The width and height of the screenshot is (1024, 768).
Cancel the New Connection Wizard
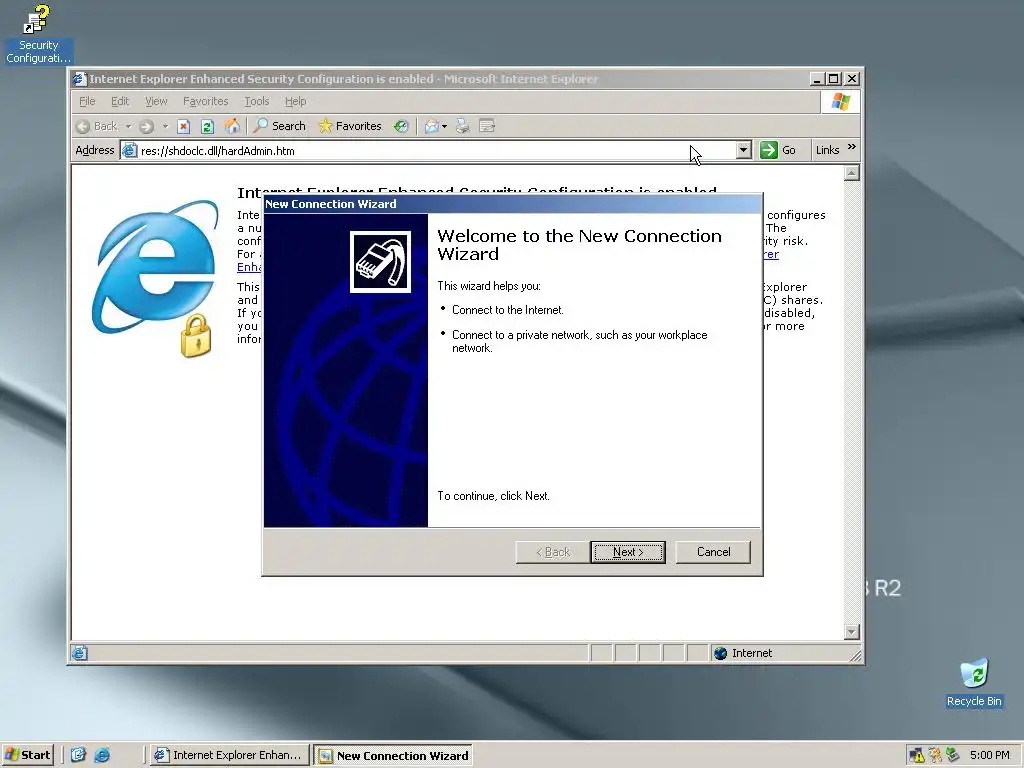click(x=713, y=552)
